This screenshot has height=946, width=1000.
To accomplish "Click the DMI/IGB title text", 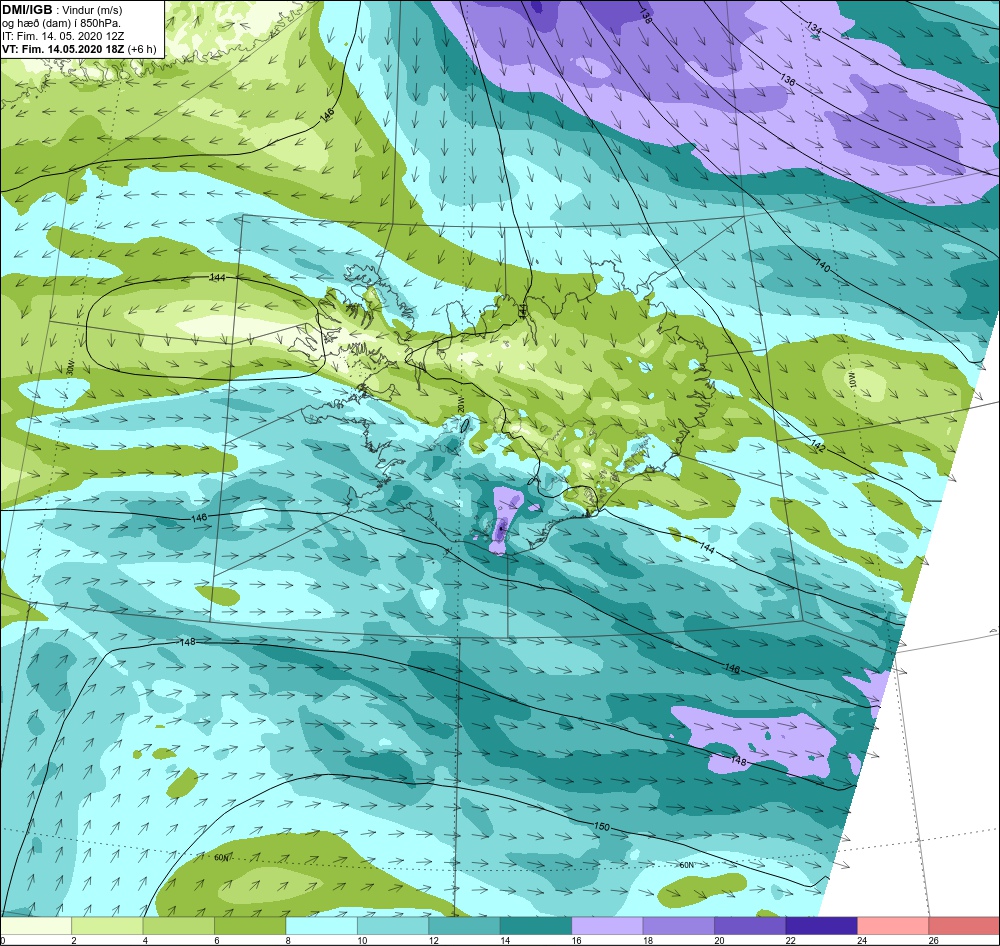I will click(x=27, y=10).
